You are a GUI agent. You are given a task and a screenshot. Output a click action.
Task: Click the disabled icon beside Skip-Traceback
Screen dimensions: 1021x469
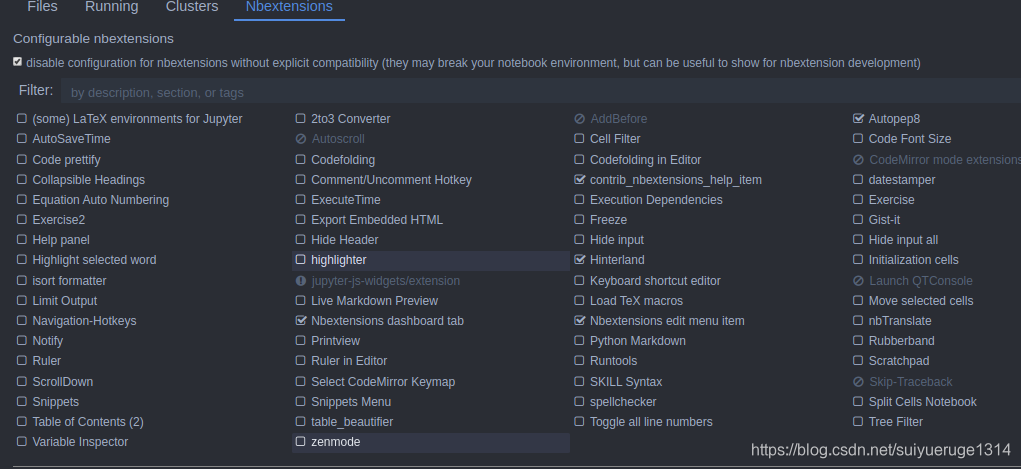tap(858, 382)
